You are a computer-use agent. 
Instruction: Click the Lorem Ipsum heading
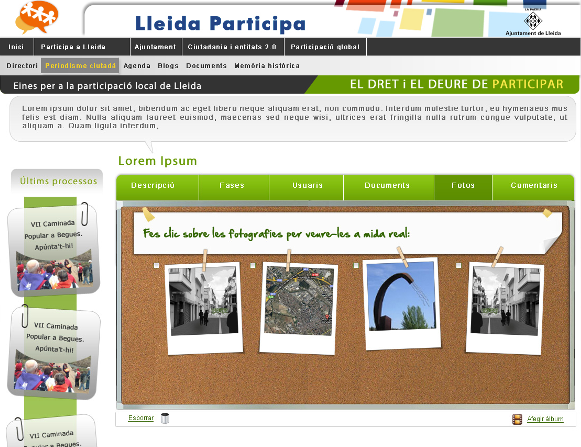pos(157,161)
